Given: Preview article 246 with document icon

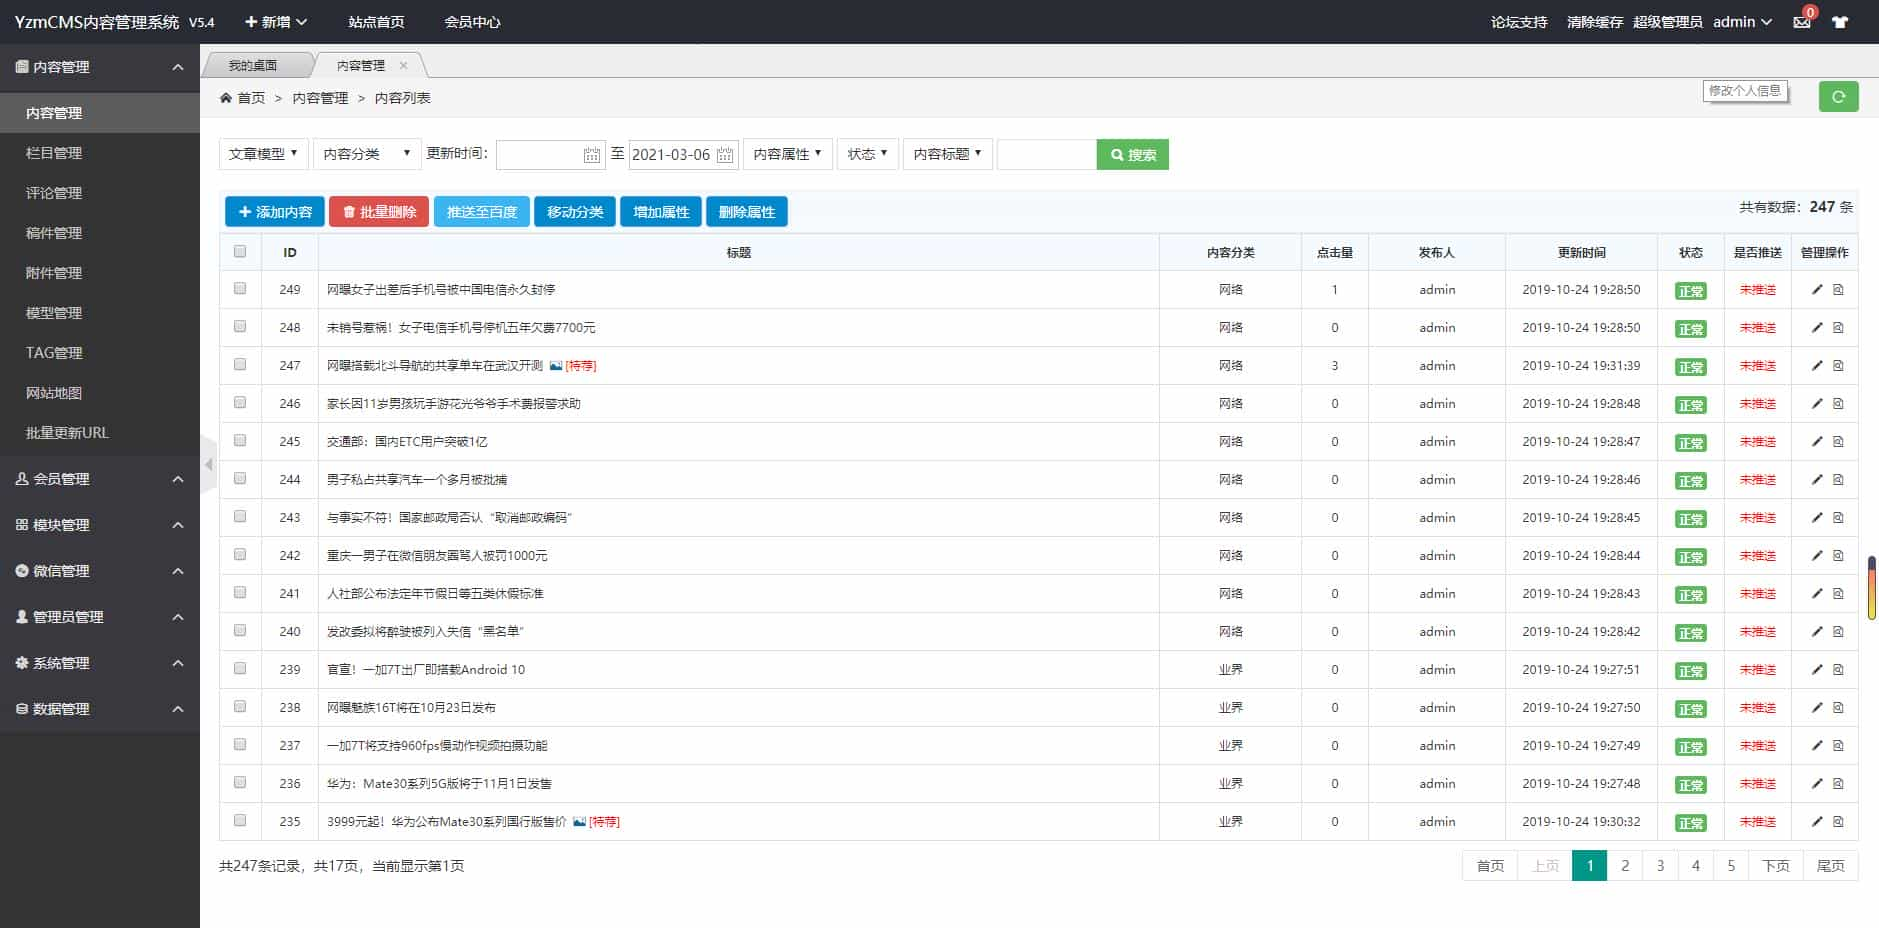Looking at the screenshot, I should point(1838,403).
